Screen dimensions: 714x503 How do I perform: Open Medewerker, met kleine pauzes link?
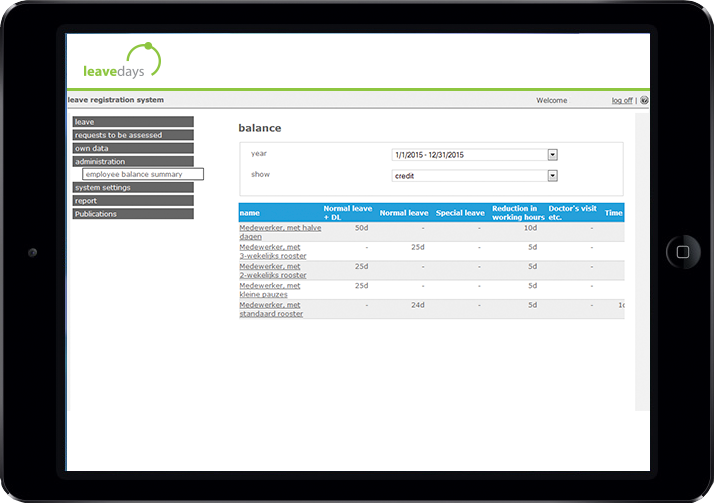pyautogui.click(x=270, y=290)
